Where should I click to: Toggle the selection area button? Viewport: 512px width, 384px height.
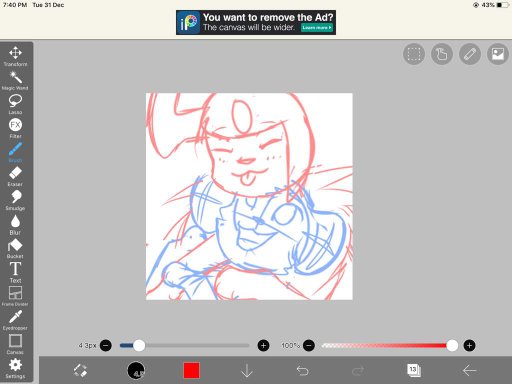tap(414, 54)
